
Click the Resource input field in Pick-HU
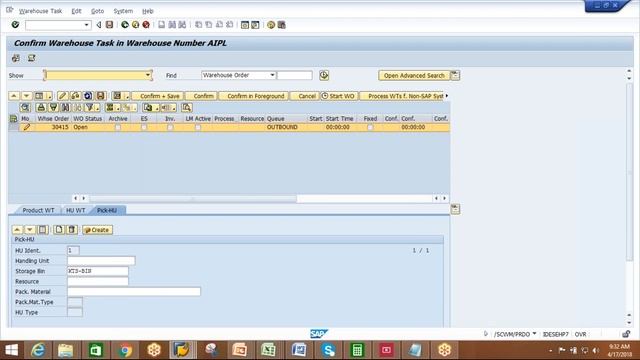pos(98,281)
